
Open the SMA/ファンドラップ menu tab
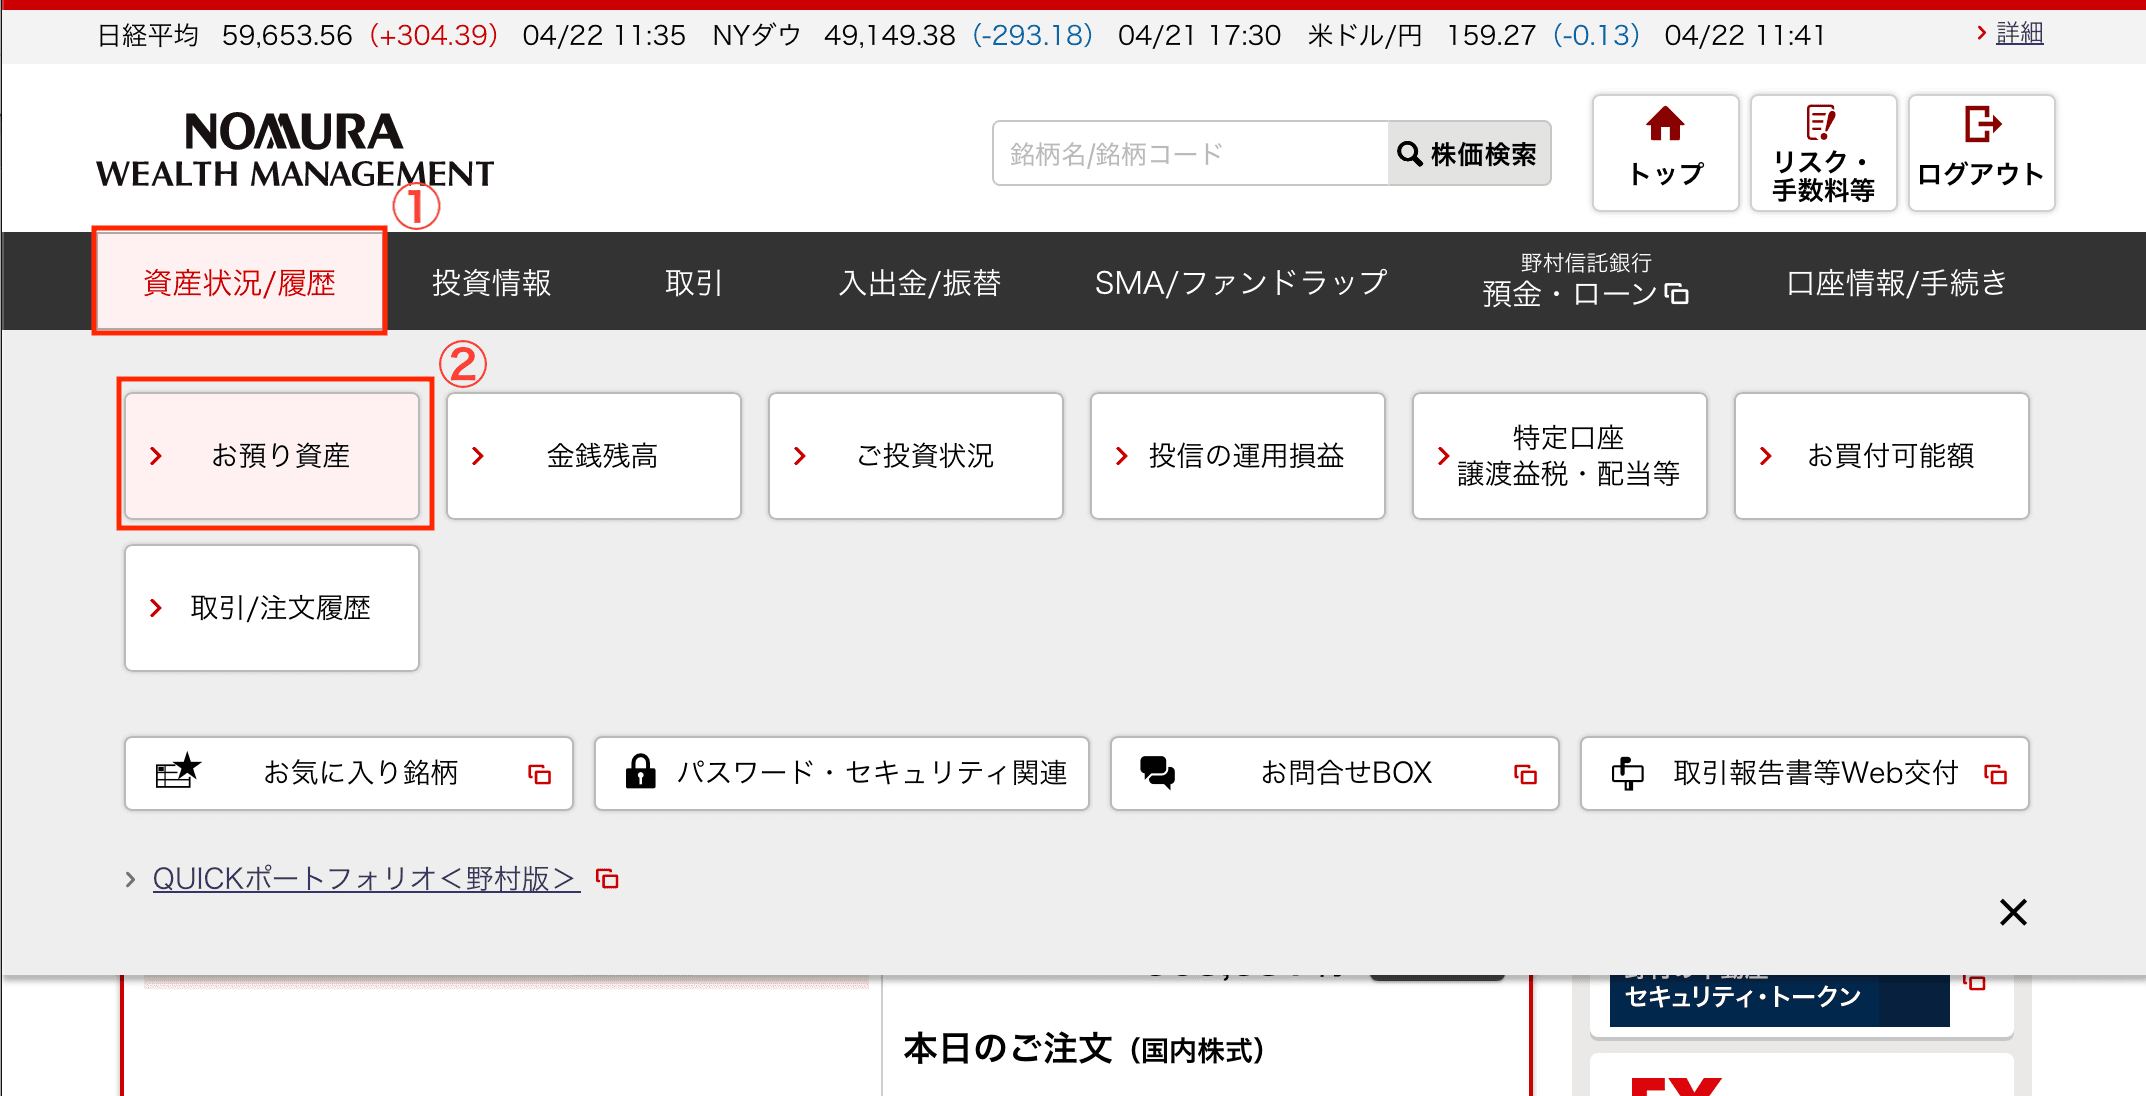[x=1241, y=283]
